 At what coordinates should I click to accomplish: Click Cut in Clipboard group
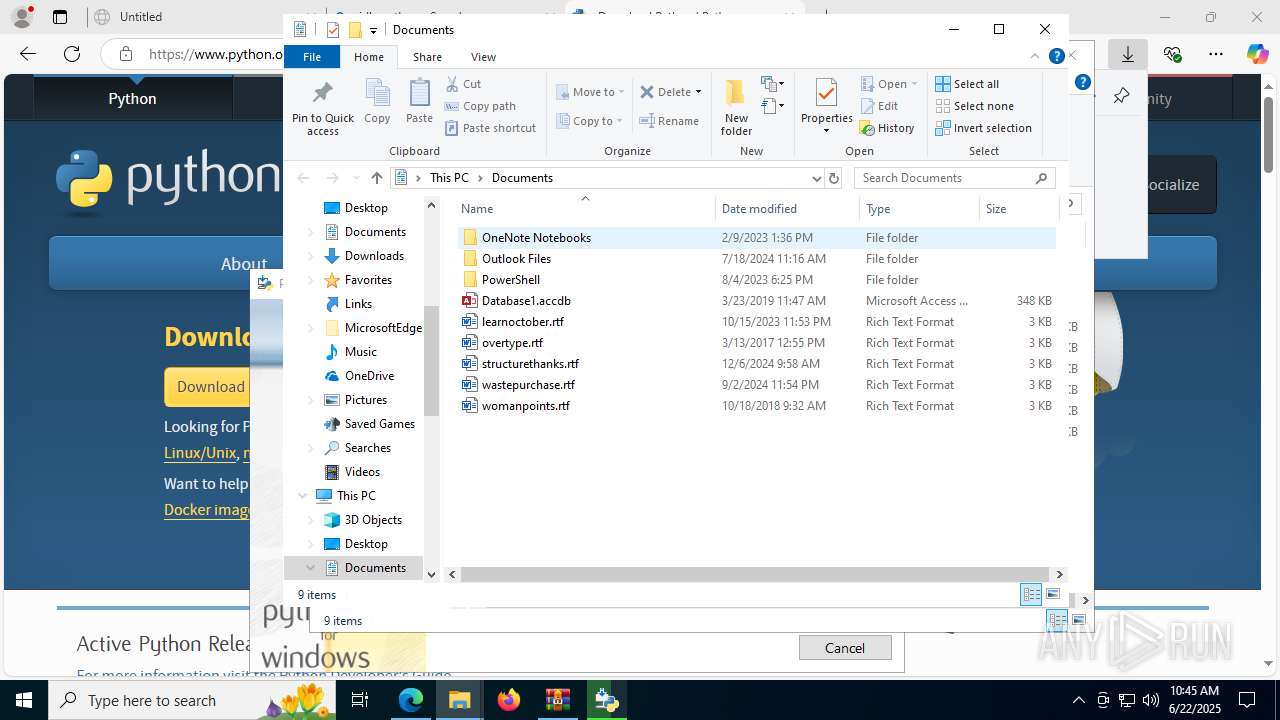point(463,84)
